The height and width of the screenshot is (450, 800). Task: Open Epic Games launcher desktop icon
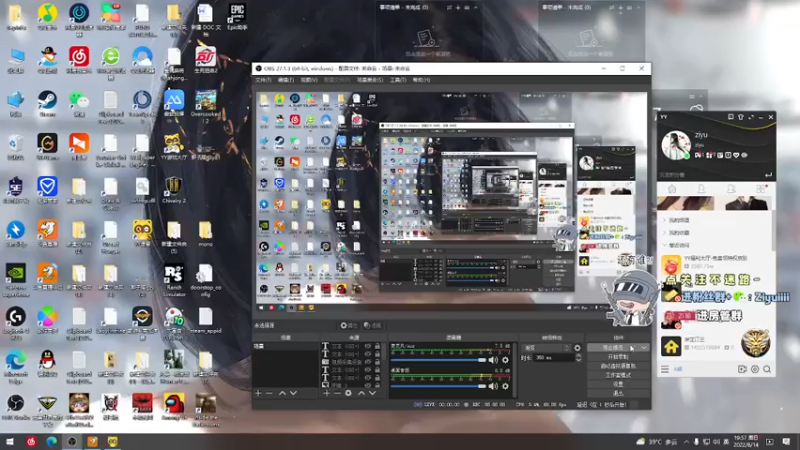click(237, 16)
